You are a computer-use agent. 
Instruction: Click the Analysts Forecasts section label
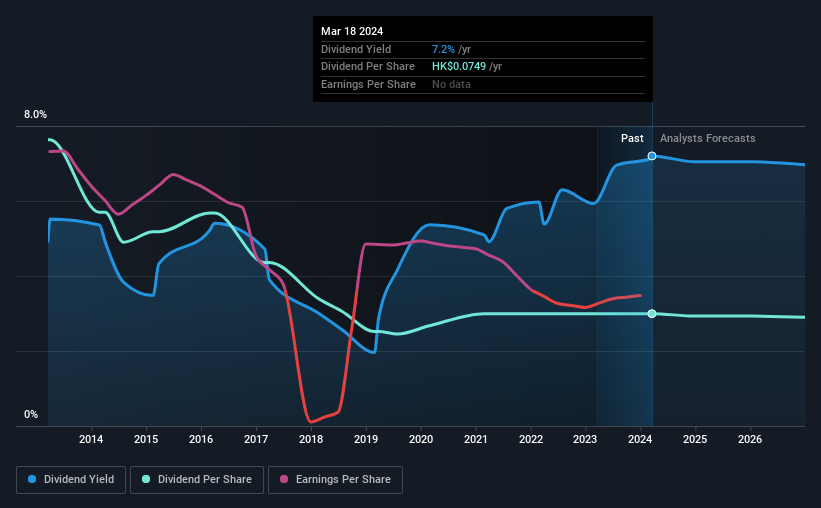coord(707,138)
